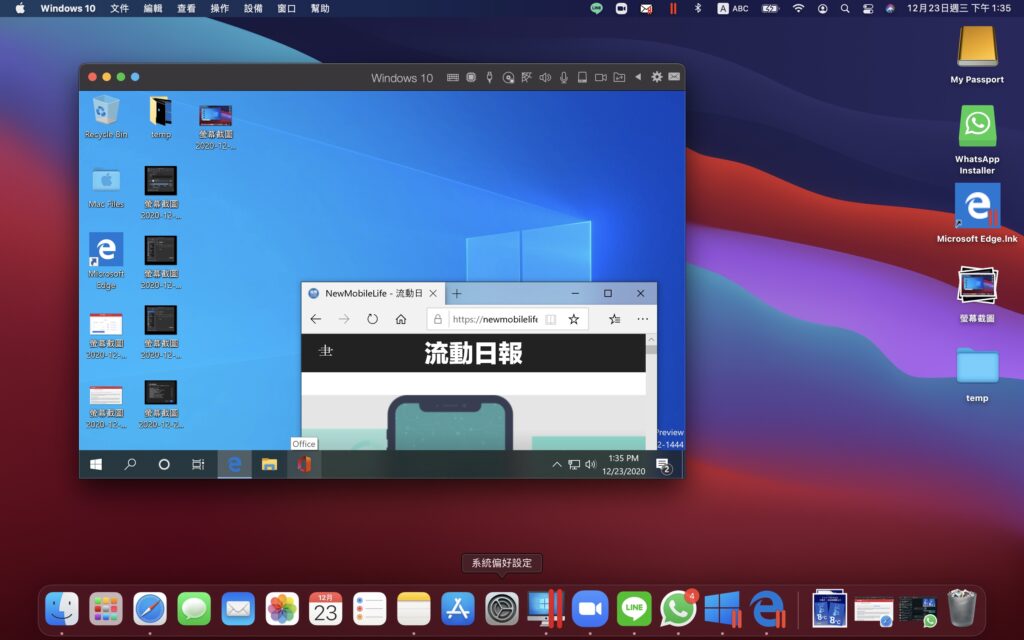Open Zoom in the Dock
This screenshot has width=1024, height=640.
click(590, 609)
